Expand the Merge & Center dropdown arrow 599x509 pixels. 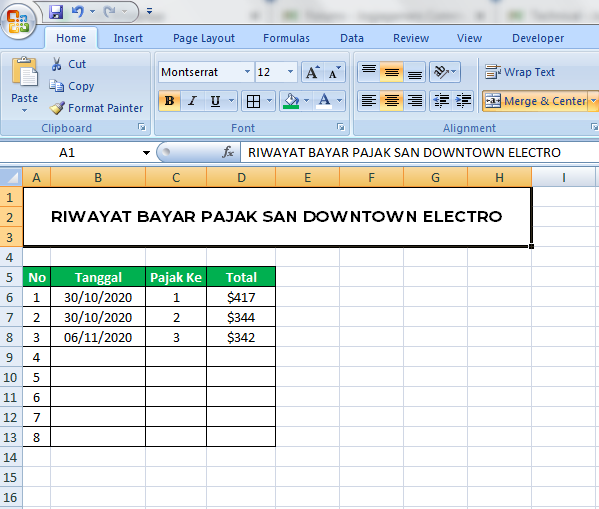coord(593,101)
